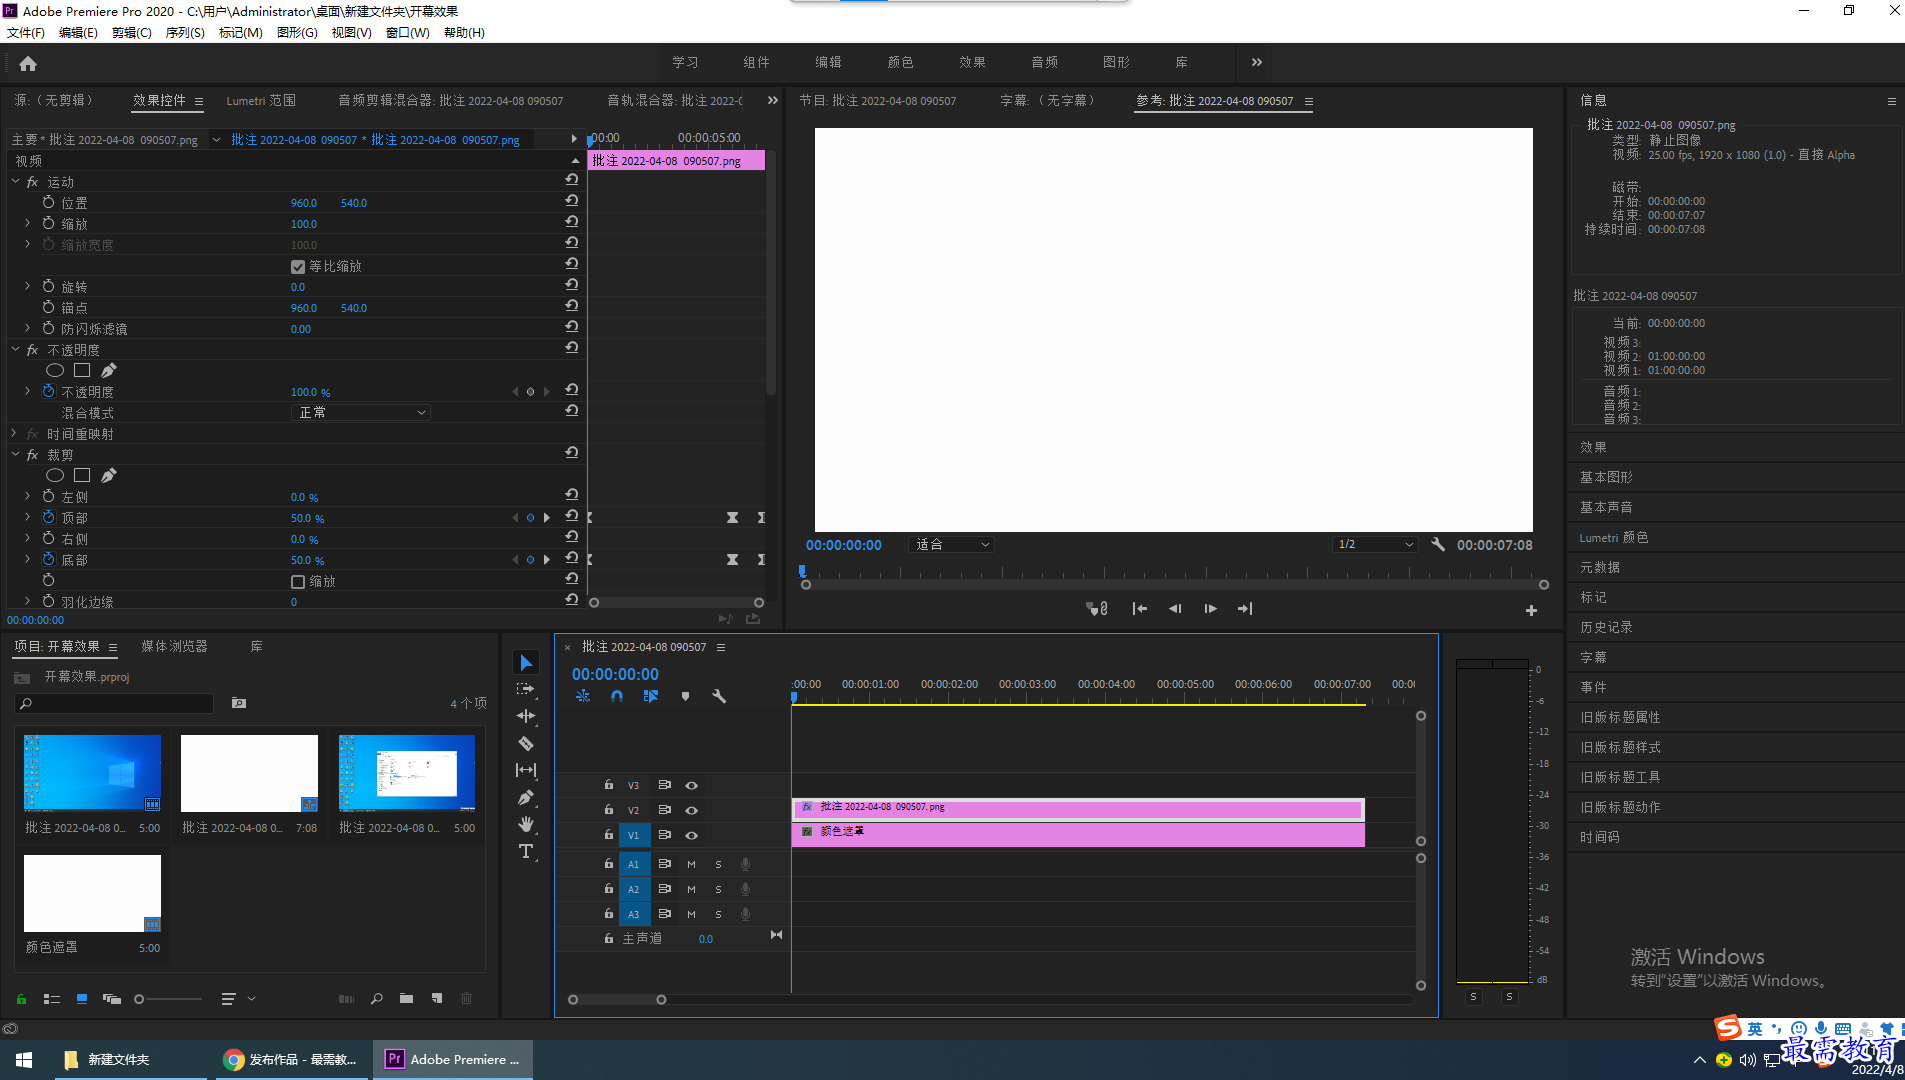Select the Pen tool in the tools panel
The height and width of the screenshot is (1080, 1905).
point(526,797)
